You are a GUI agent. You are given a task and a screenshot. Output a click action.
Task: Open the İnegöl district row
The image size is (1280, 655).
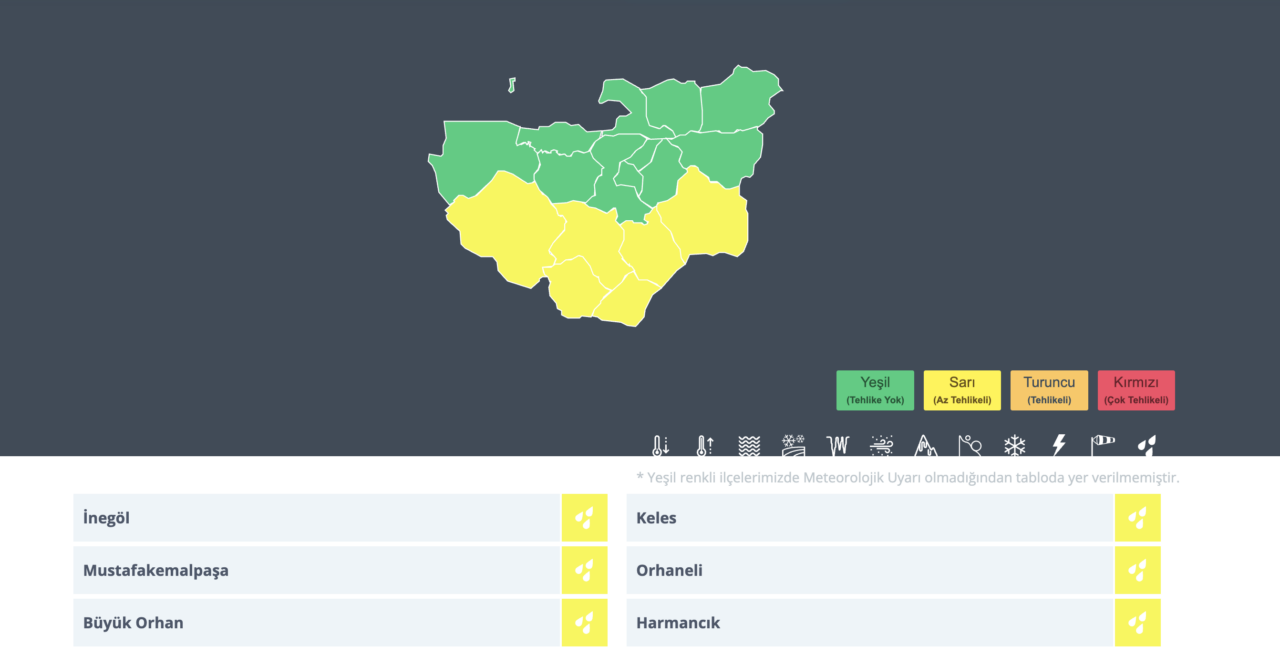point(316,518)
